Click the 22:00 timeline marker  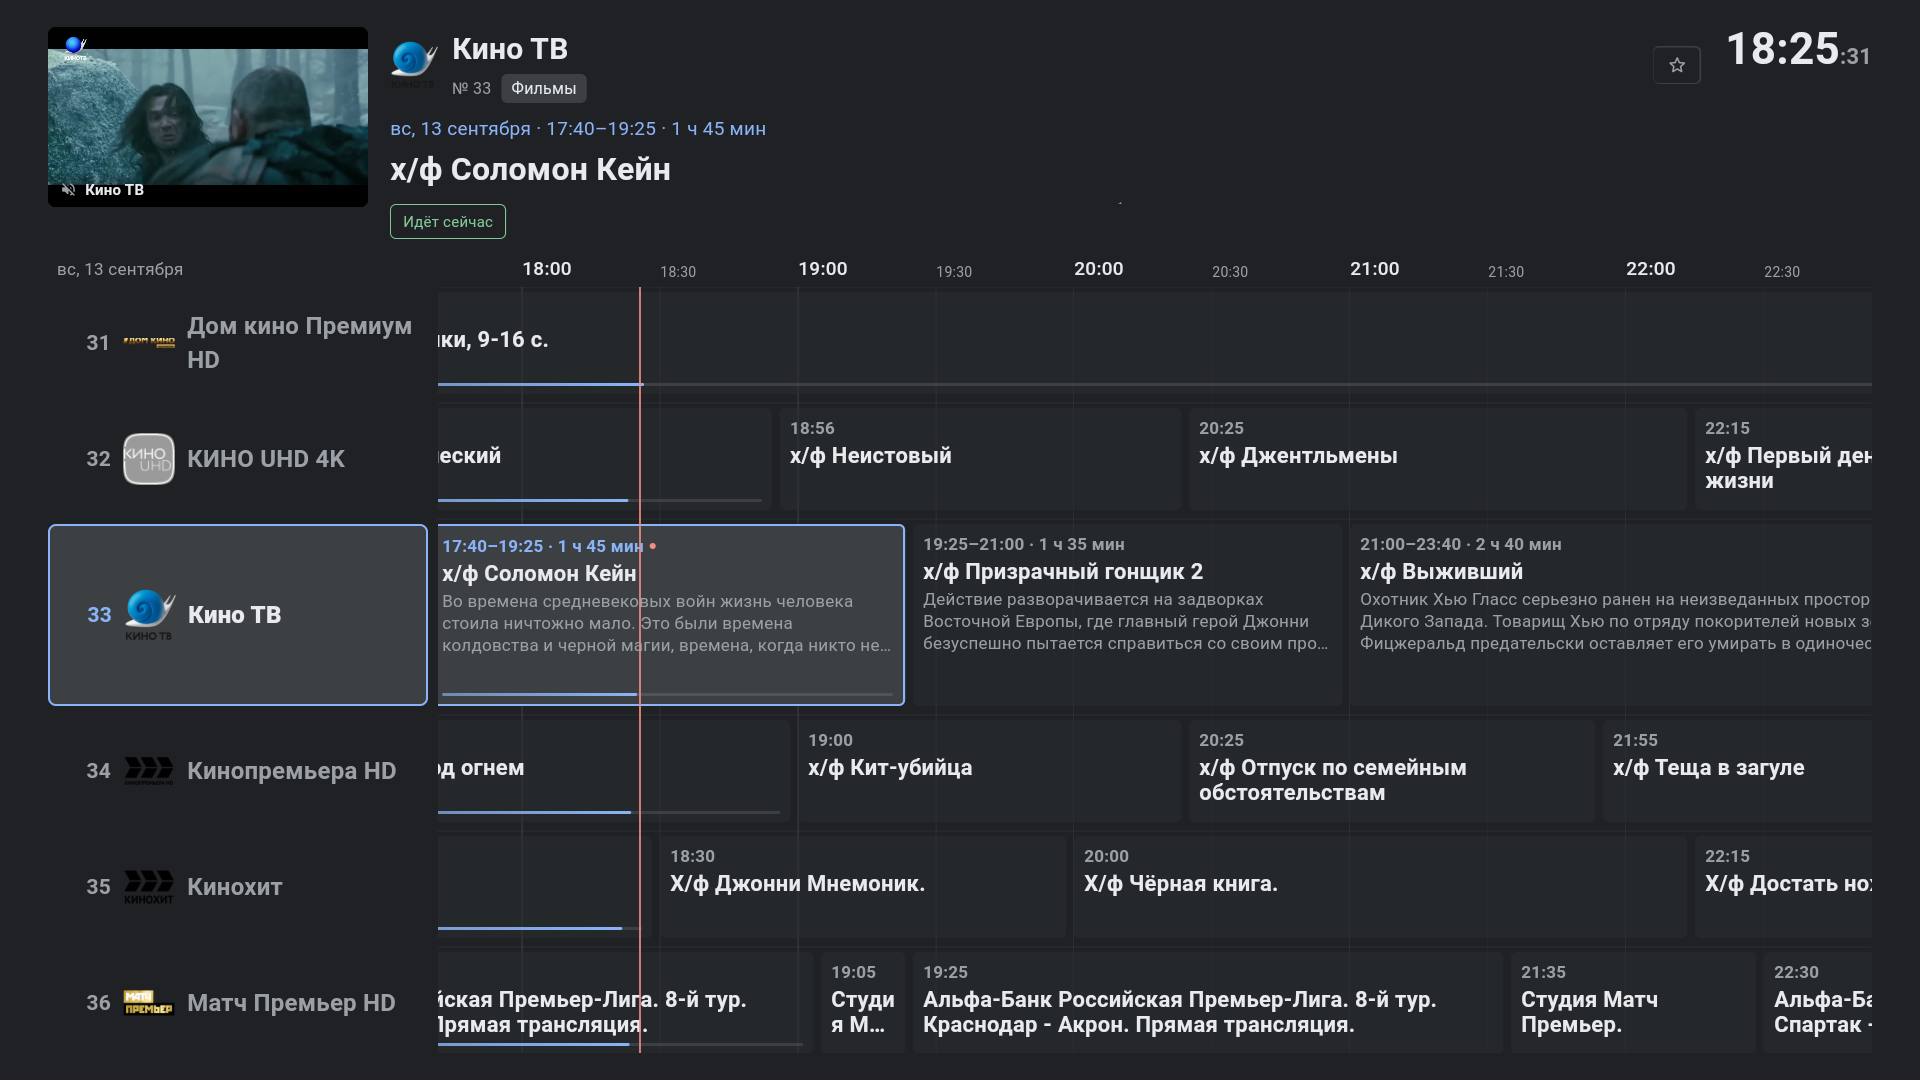pos(1651,269)
